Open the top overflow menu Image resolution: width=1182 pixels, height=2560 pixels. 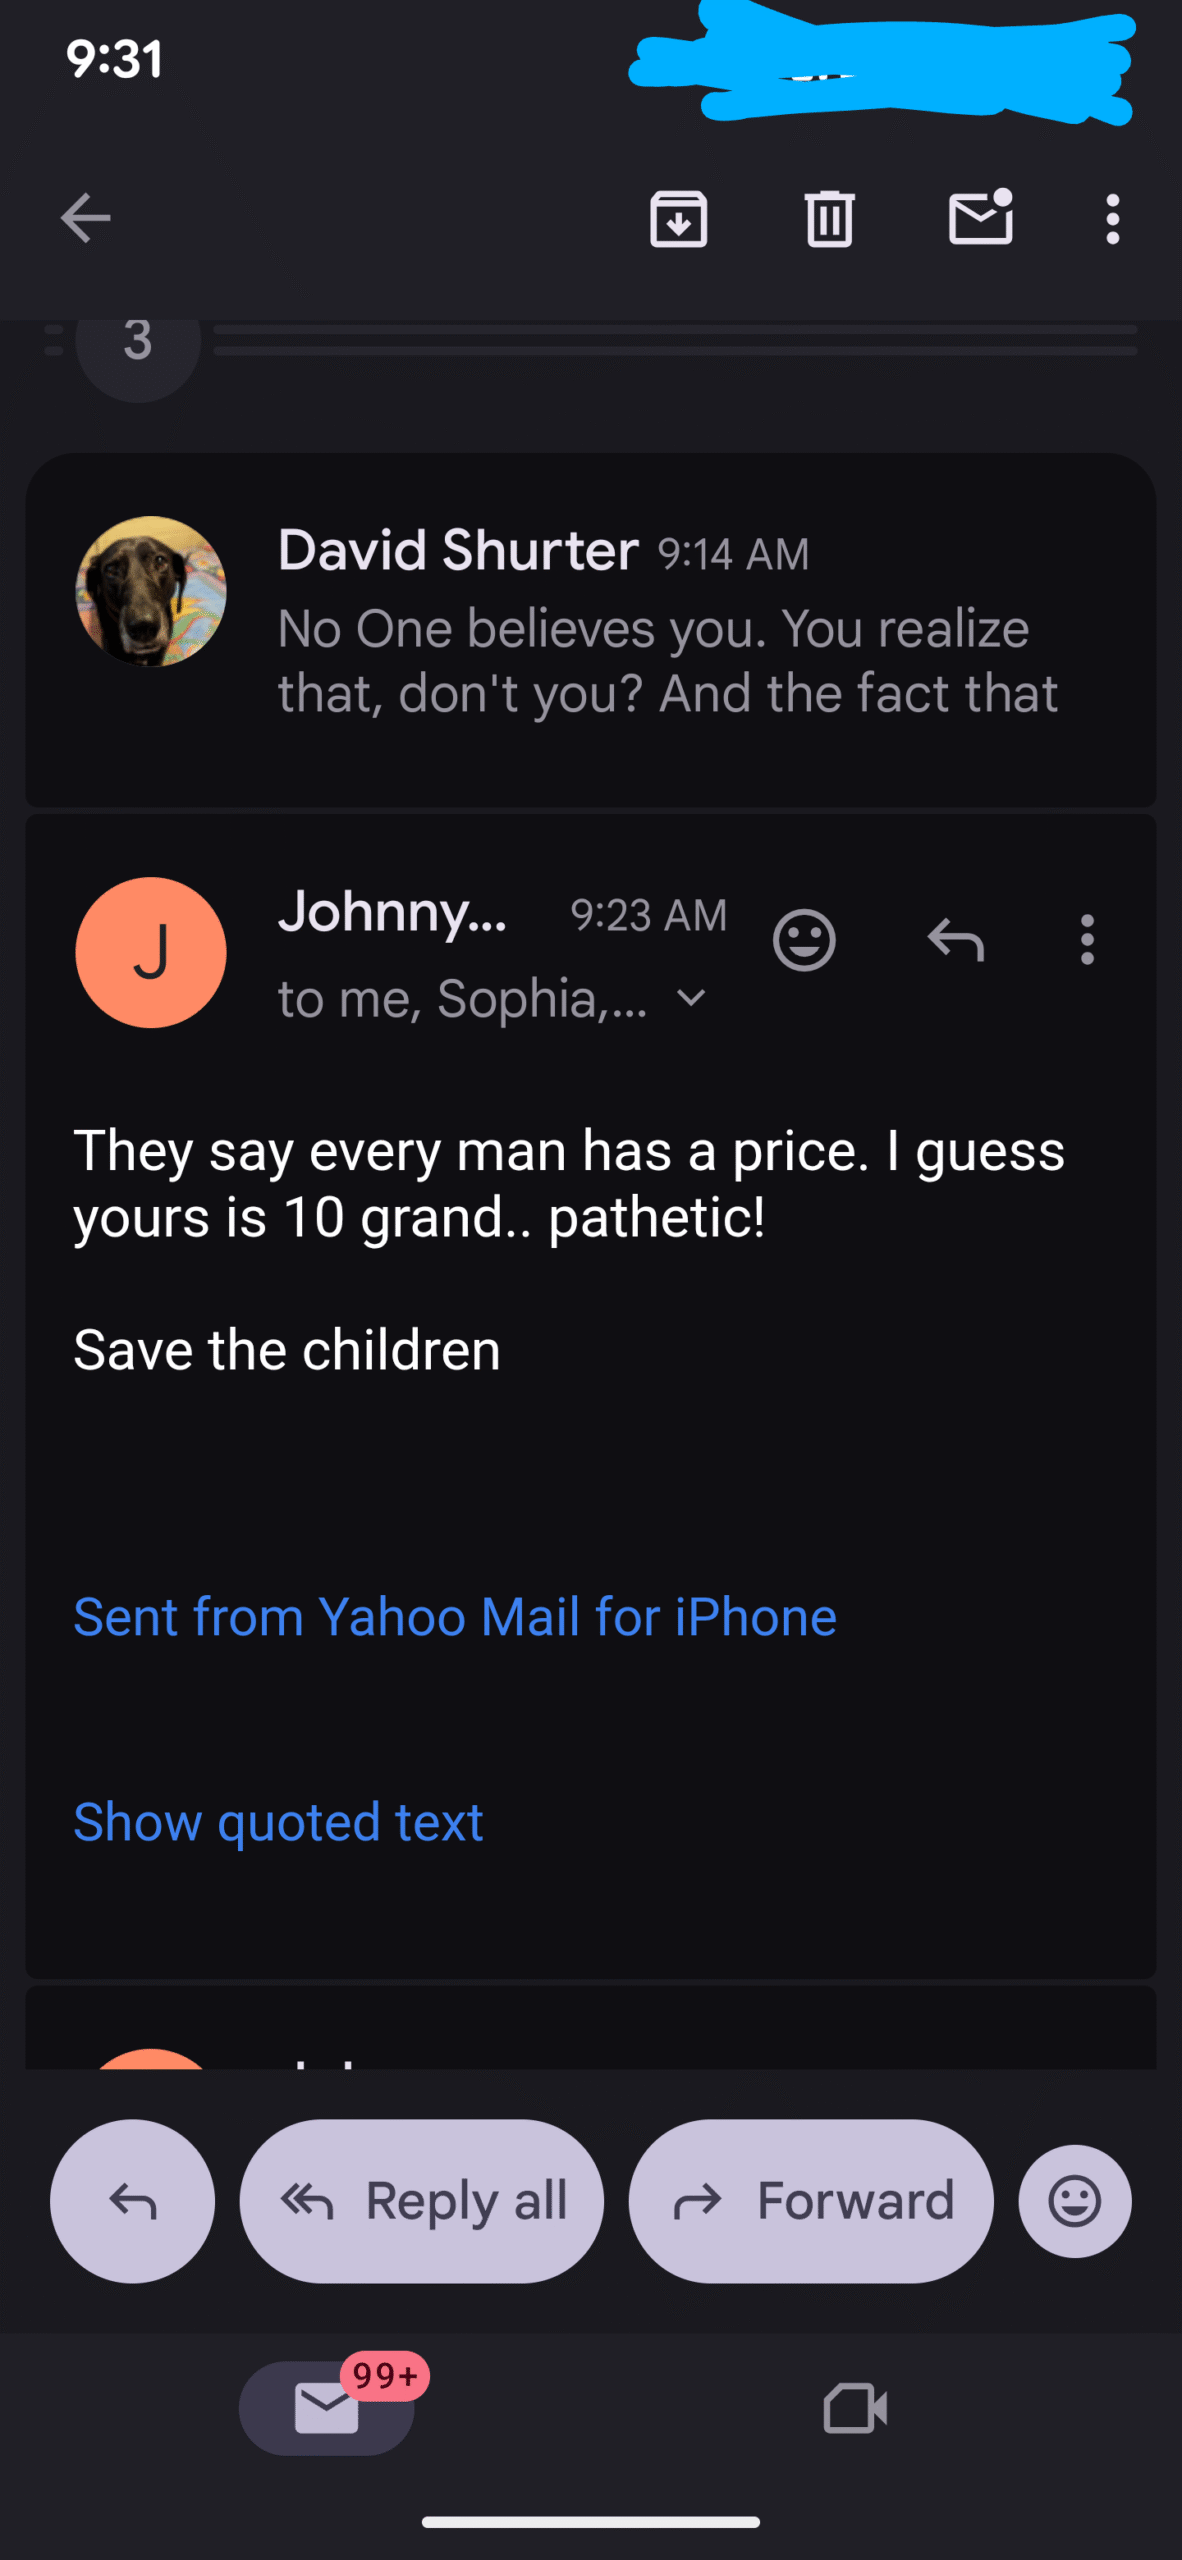click(x=1112, y=218)
